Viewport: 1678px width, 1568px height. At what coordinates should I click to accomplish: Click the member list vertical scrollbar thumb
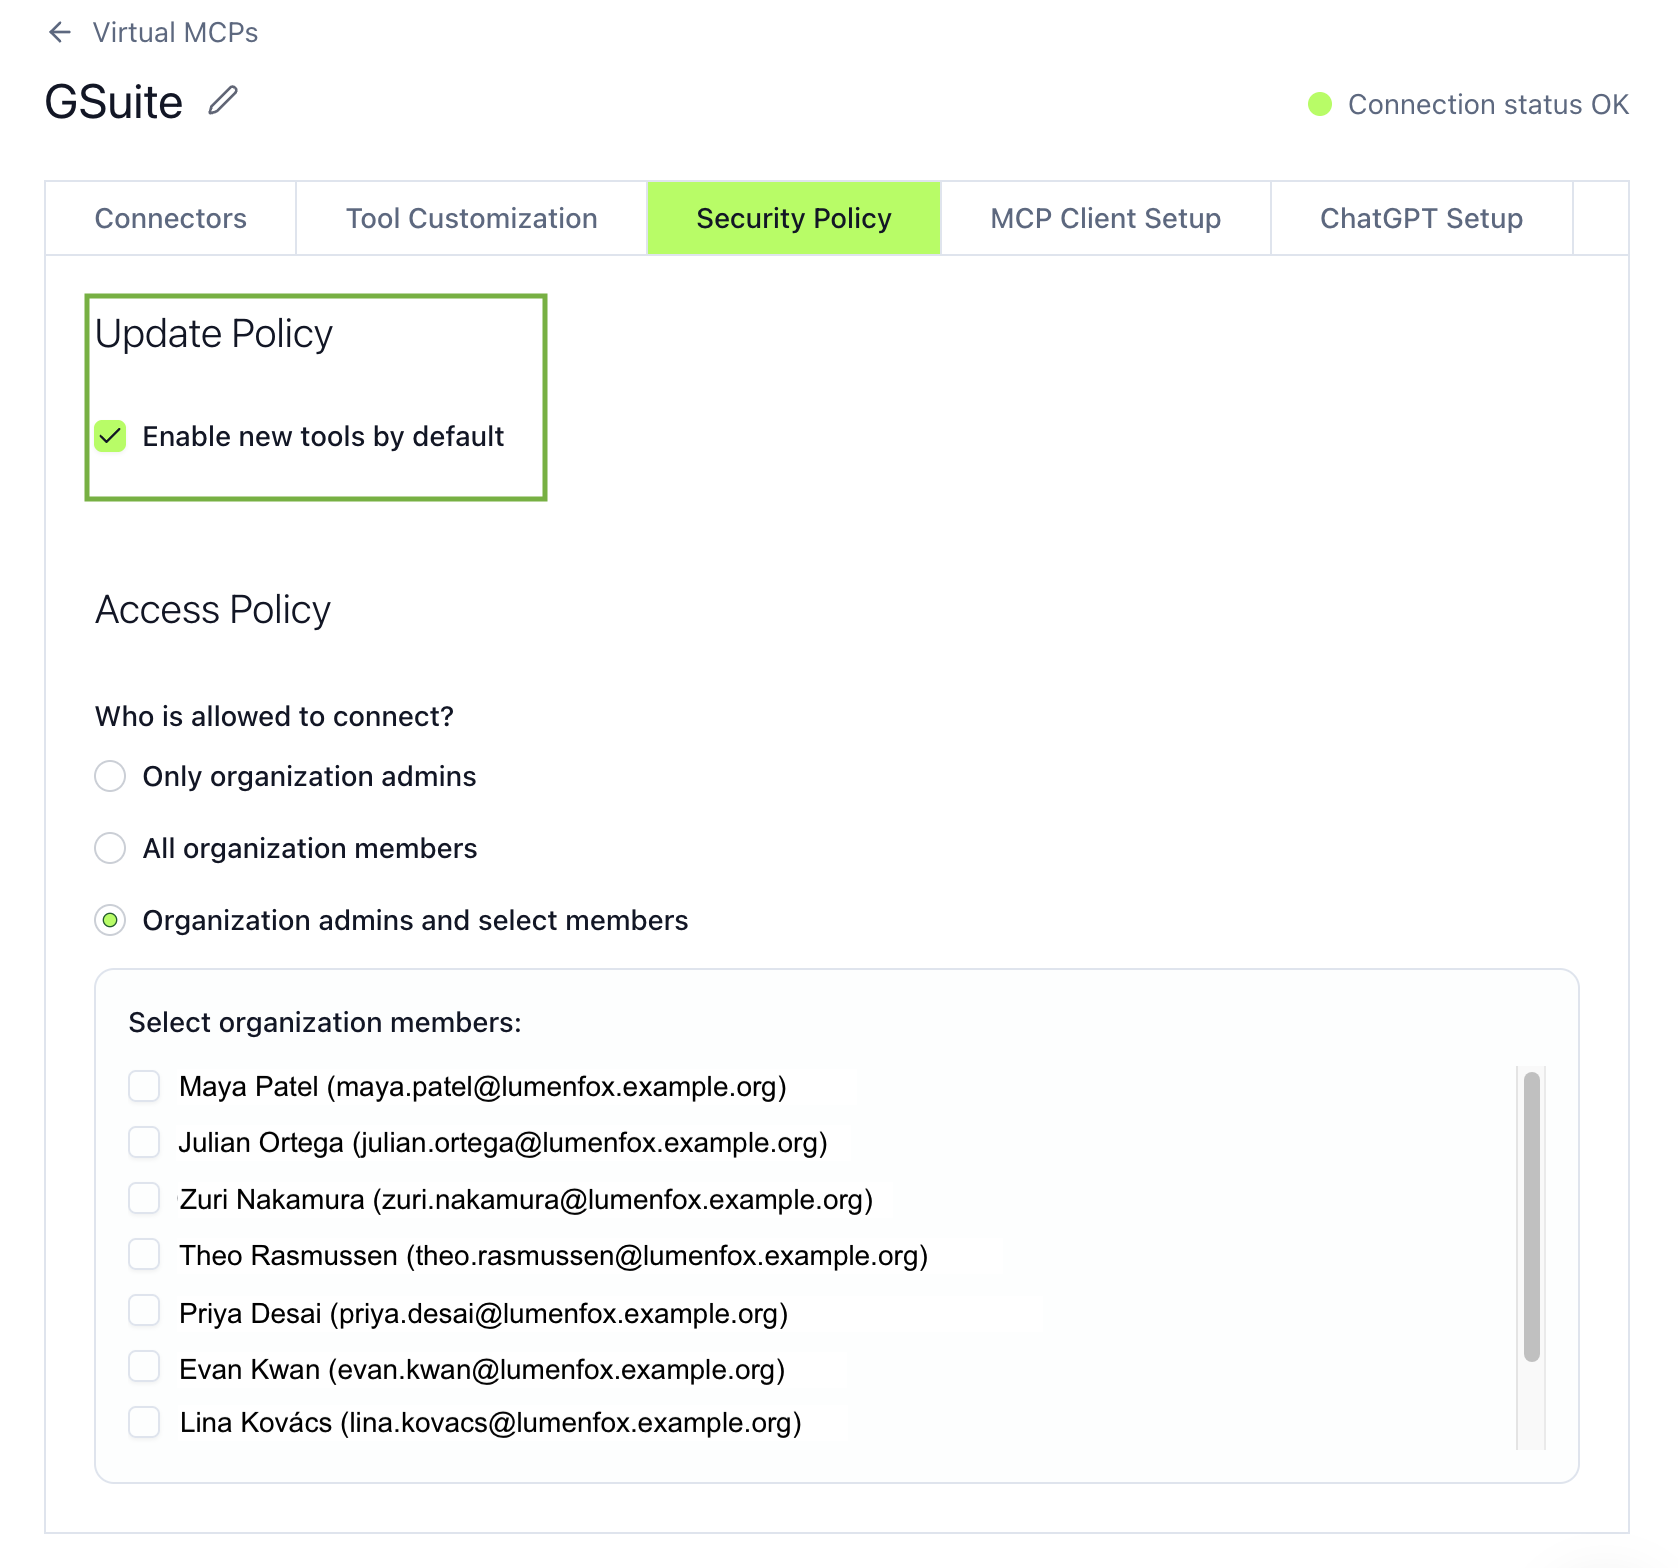(1531, 1216)
